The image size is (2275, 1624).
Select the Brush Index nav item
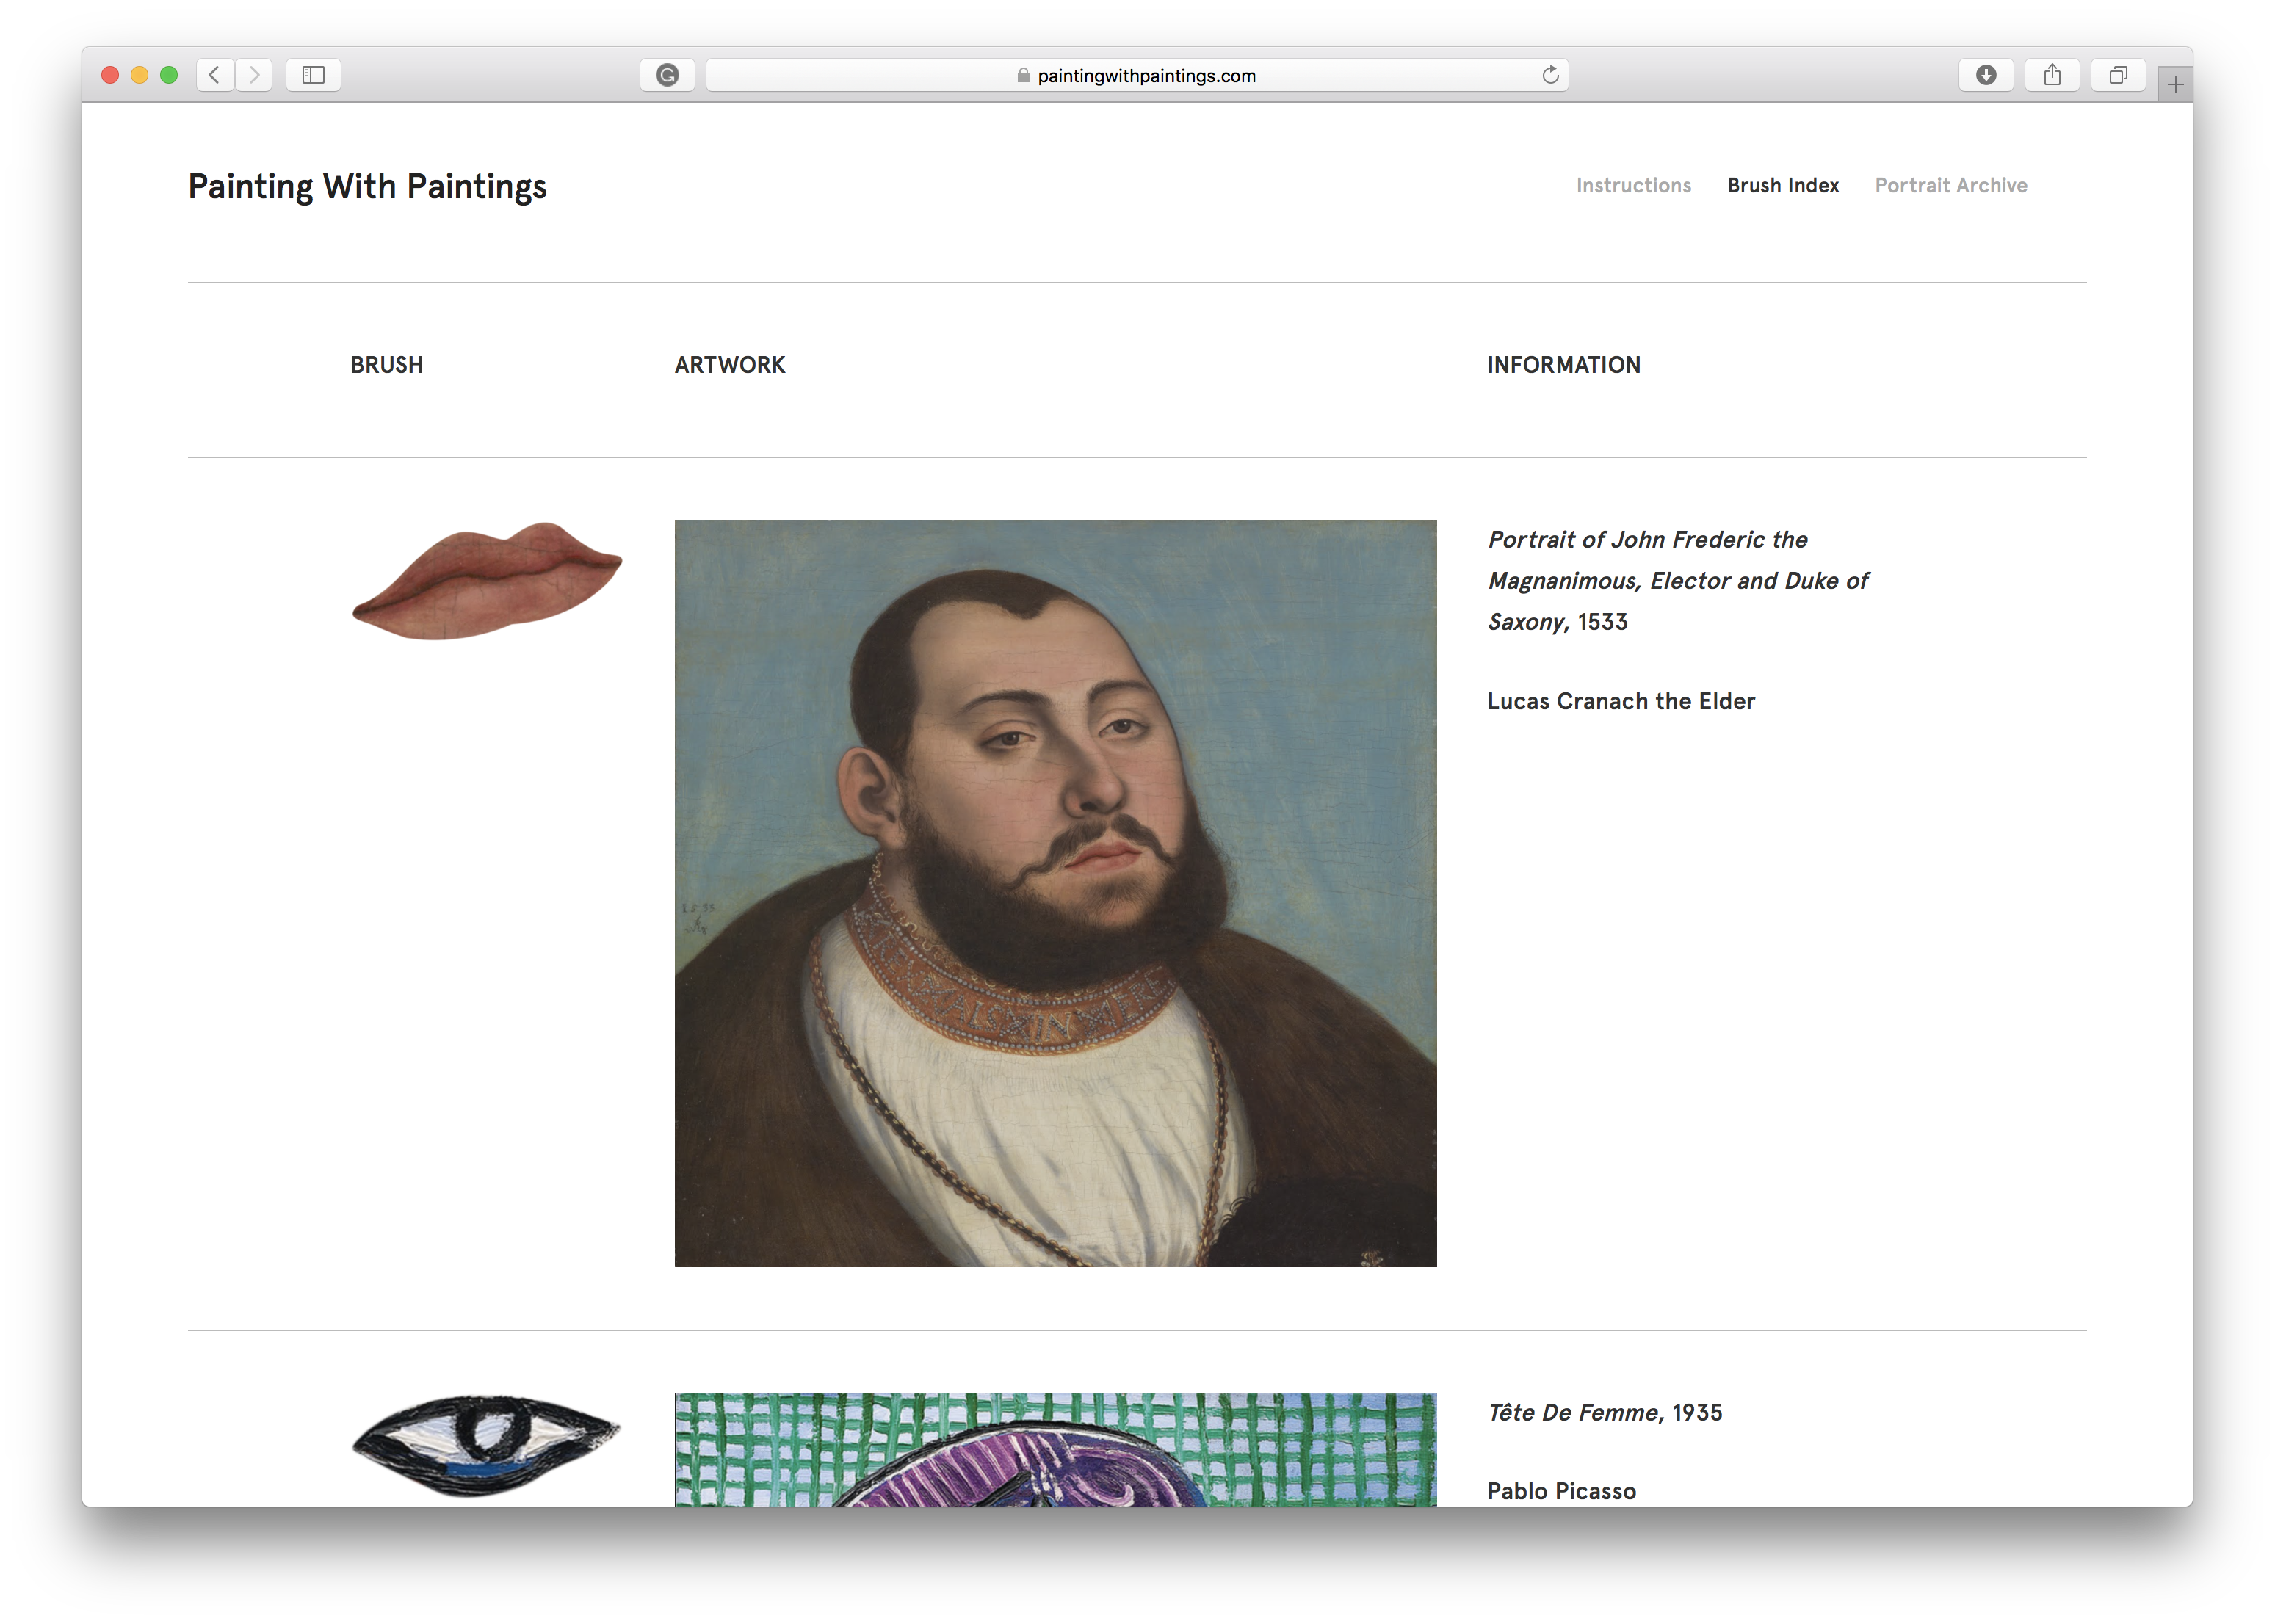pos(1783,185)
